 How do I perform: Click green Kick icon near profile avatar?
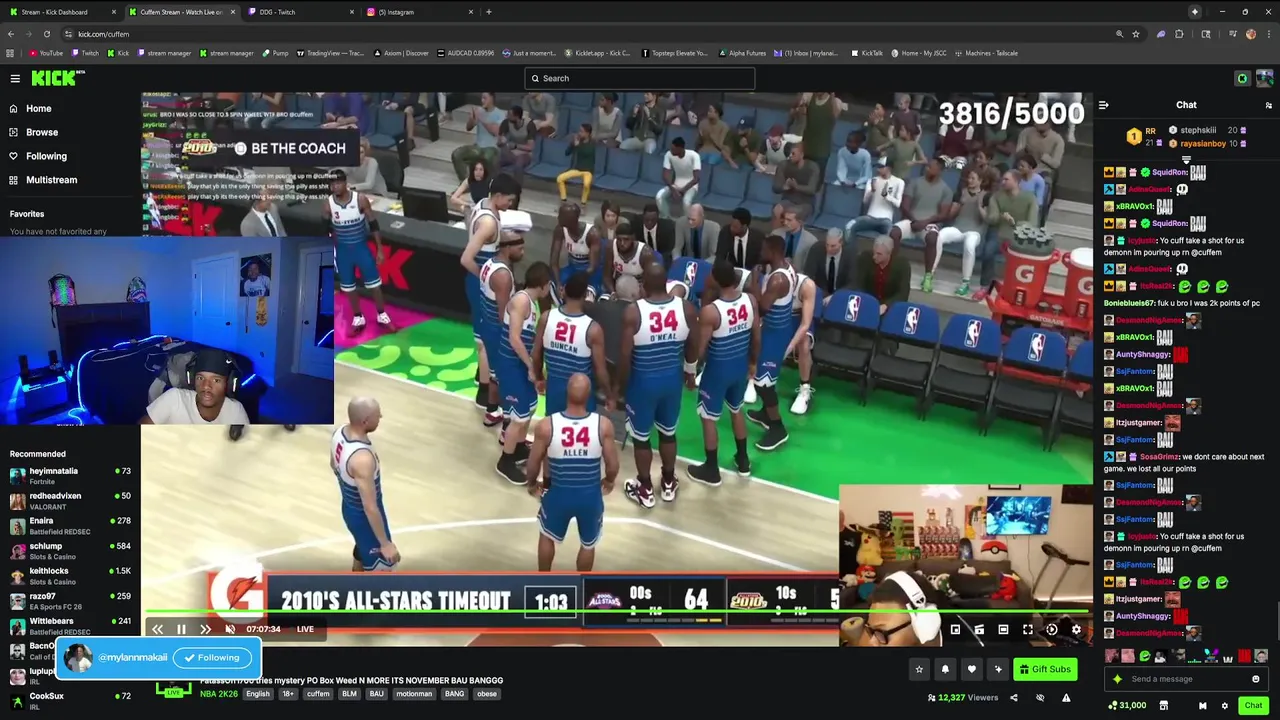(x=1242, y=78)
